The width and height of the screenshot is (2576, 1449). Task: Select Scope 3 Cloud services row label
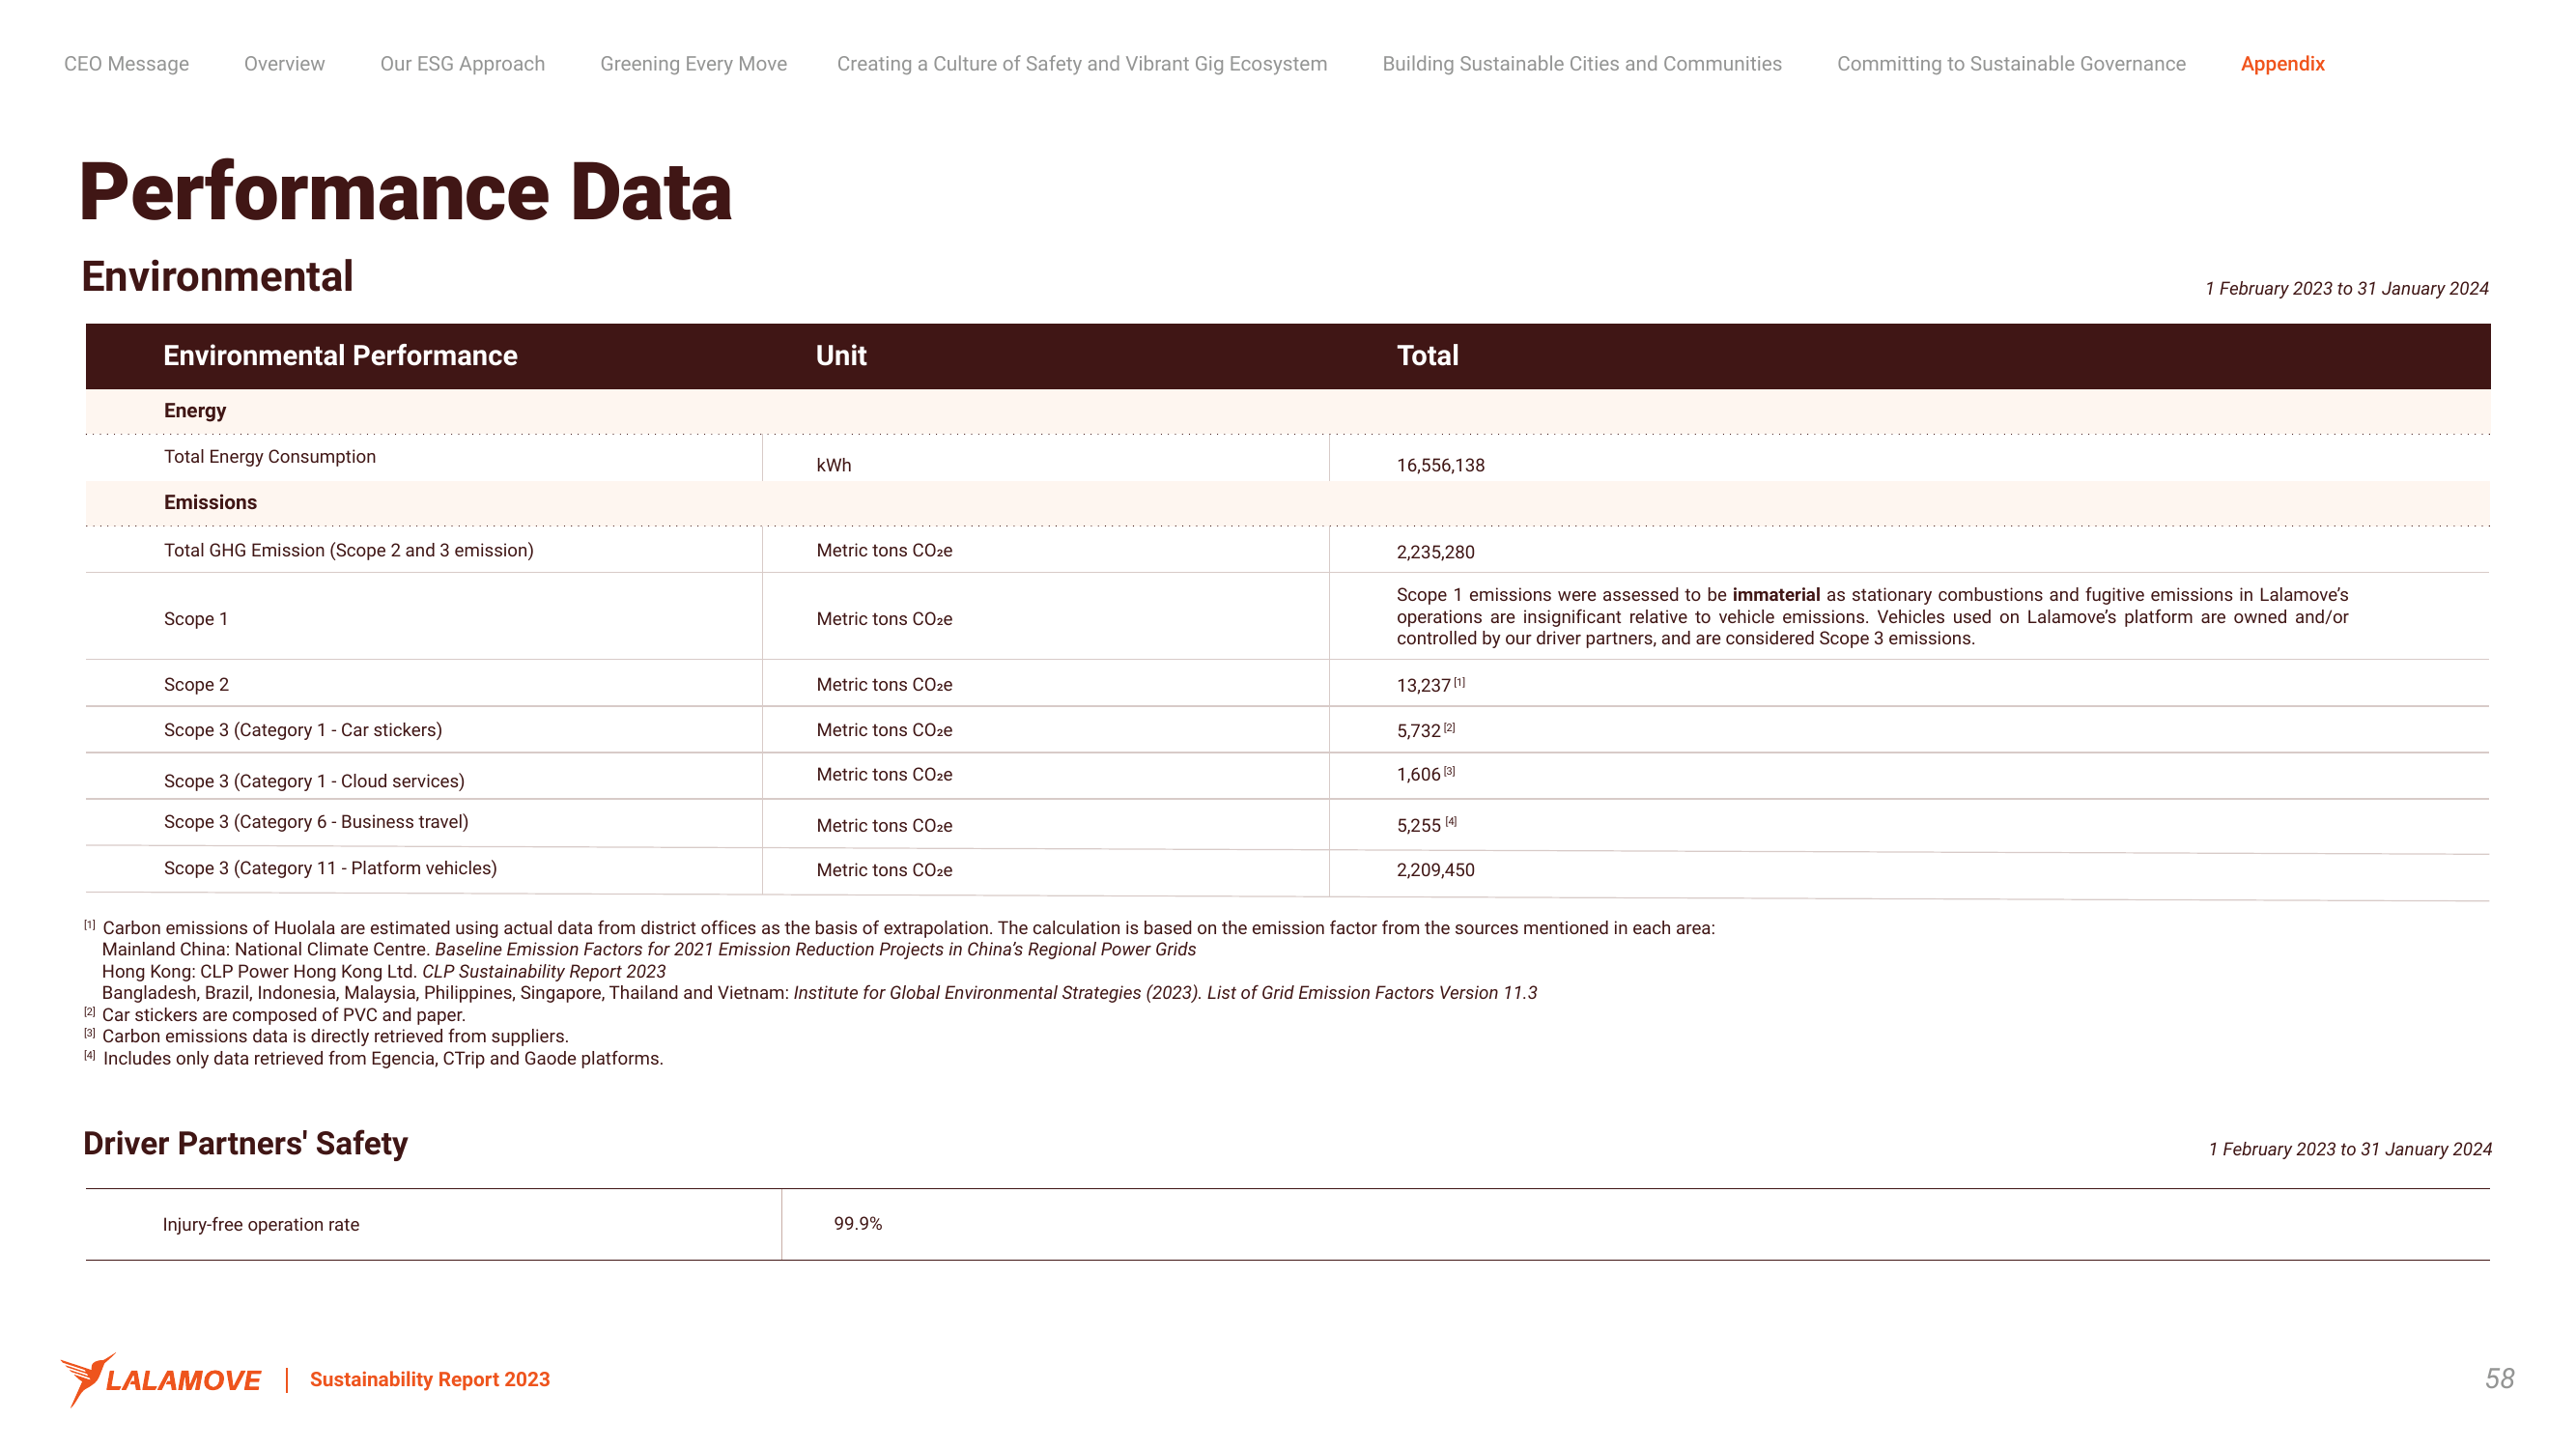[x=314, y=781]
